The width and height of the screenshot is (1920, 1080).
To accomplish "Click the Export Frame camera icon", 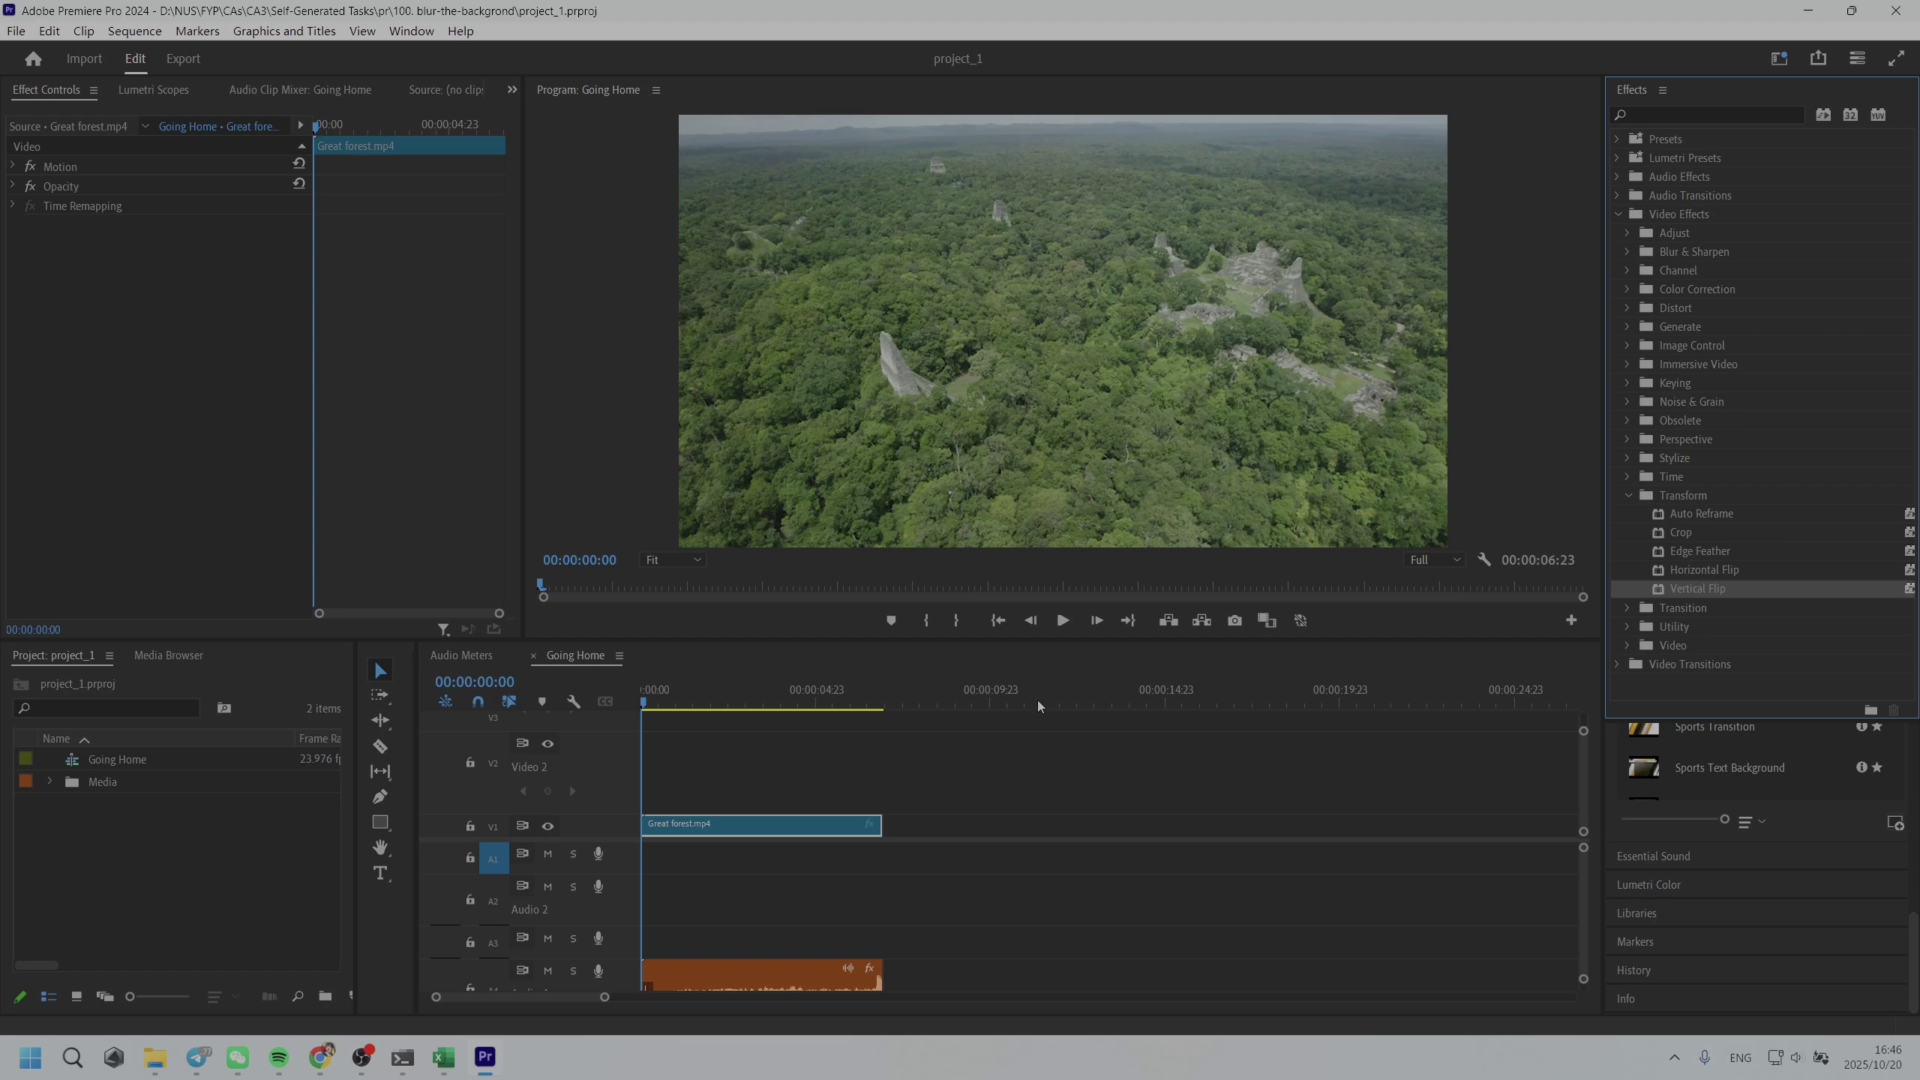I will (1235, 621).
